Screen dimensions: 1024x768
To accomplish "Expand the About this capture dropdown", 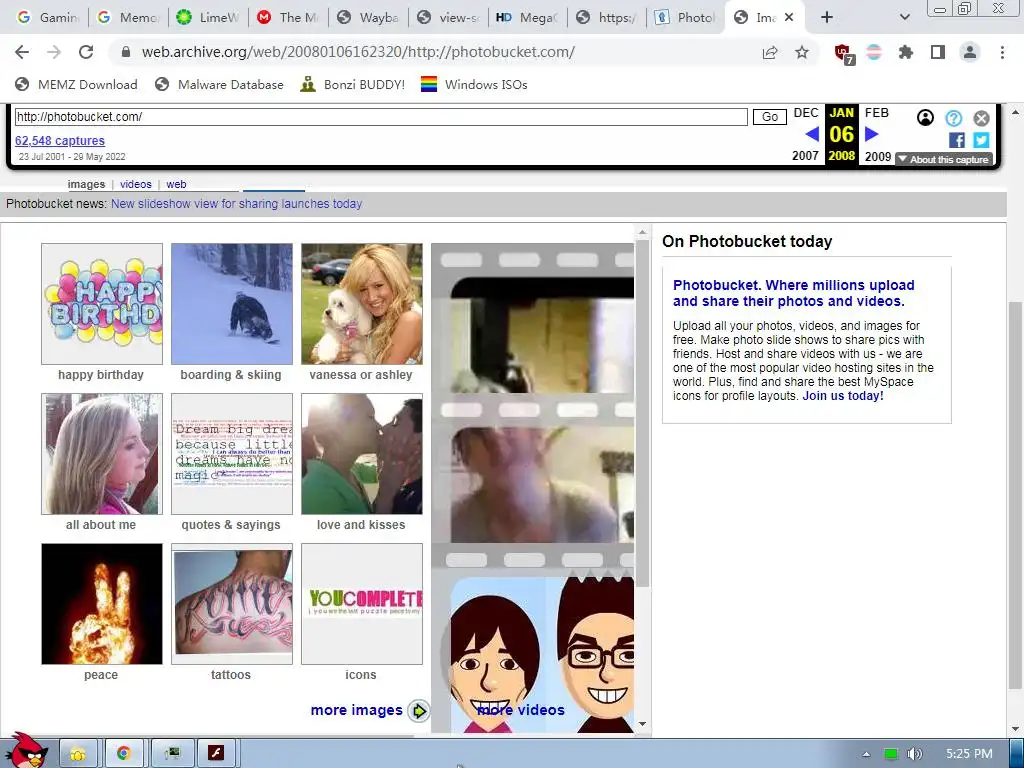I will pyautogui.click(x=944, y=159).
